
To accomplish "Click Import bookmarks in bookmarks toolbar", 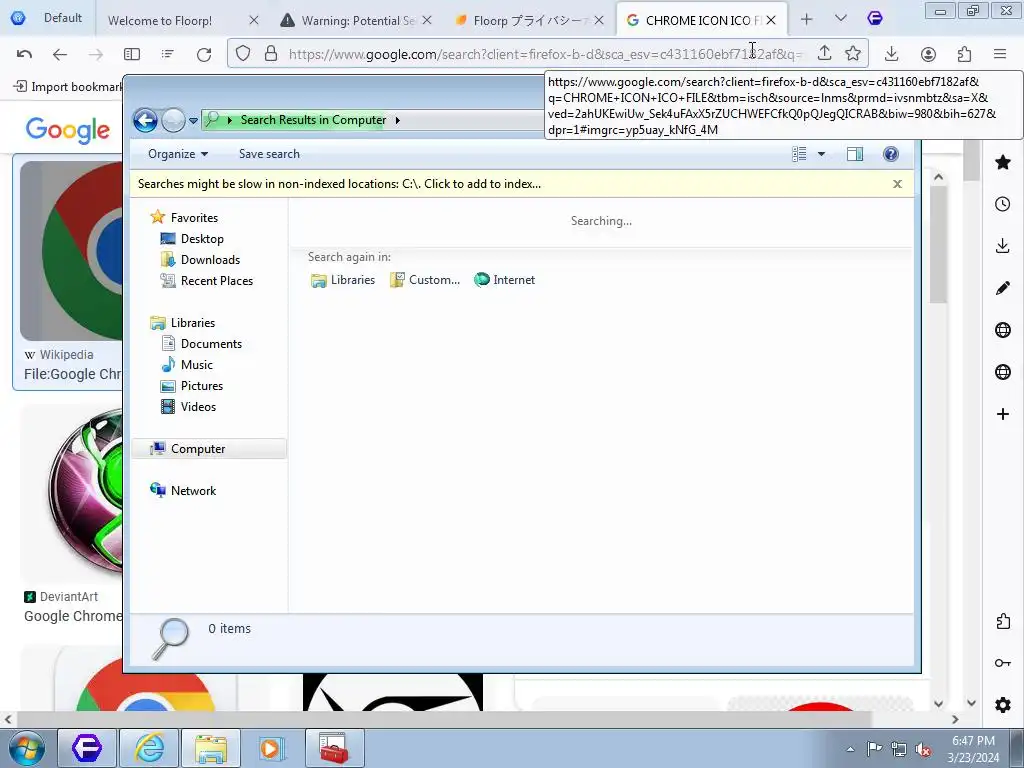I will (69, 86).
